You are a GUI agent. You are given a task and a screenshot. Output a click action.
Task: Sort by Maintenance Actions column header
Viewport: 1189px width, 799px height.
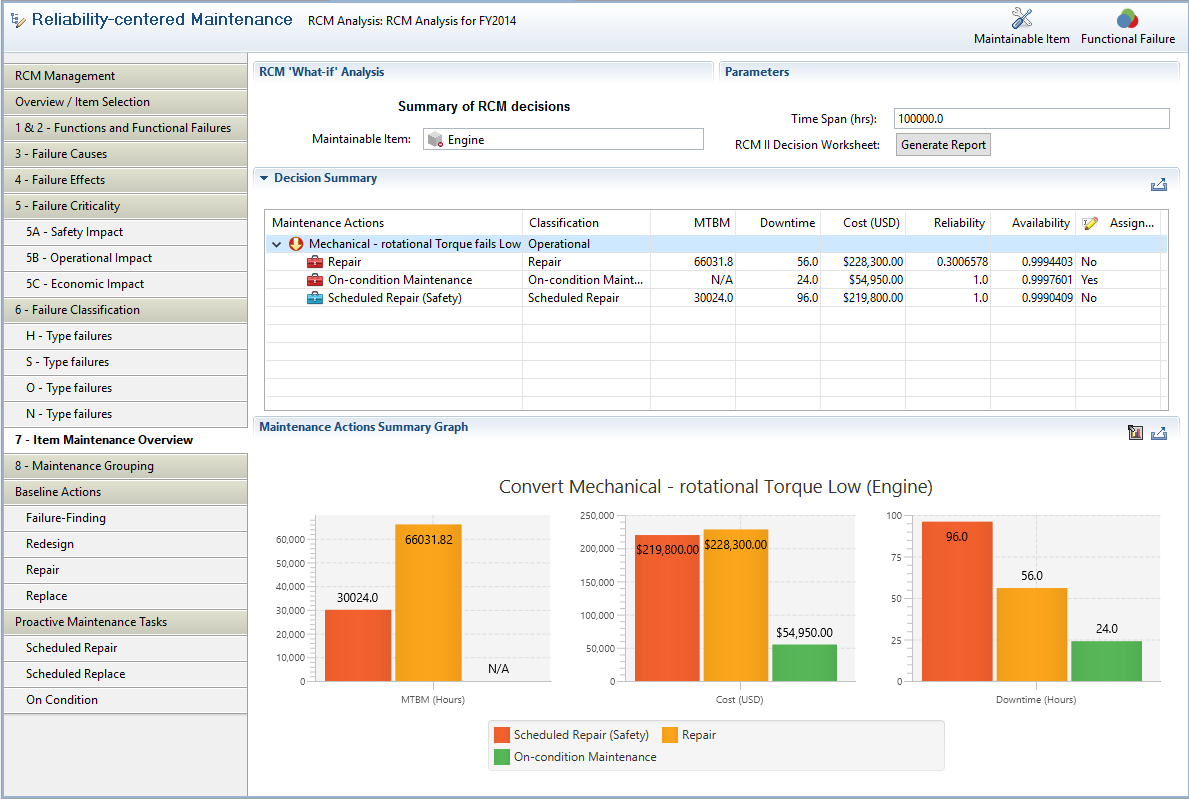[394, 223]
